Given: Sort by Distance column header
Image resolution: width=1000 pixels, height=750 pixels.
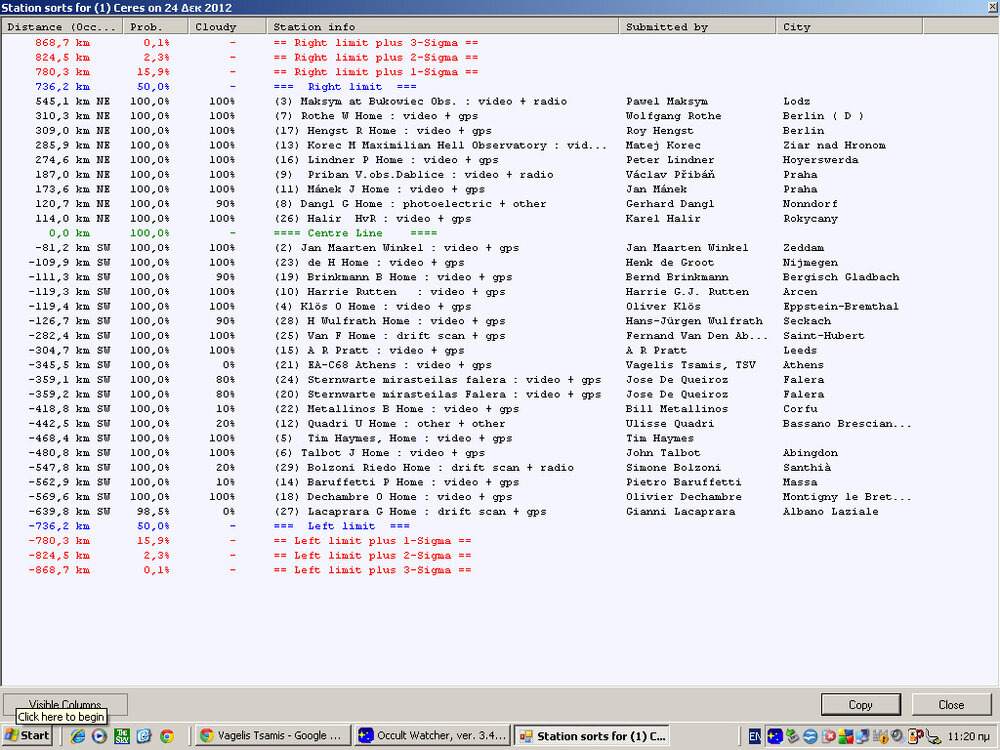Looking at the screenshot, I should tap(60, 27).
